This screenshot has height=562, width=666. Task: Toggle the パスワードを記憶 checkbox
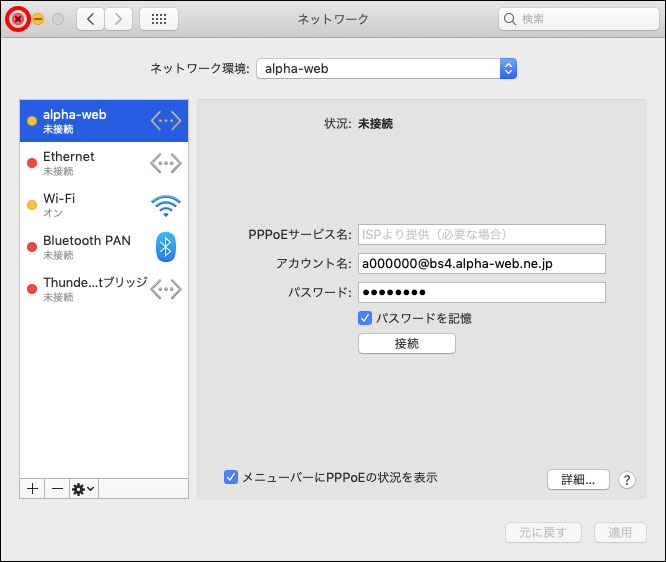365,318
